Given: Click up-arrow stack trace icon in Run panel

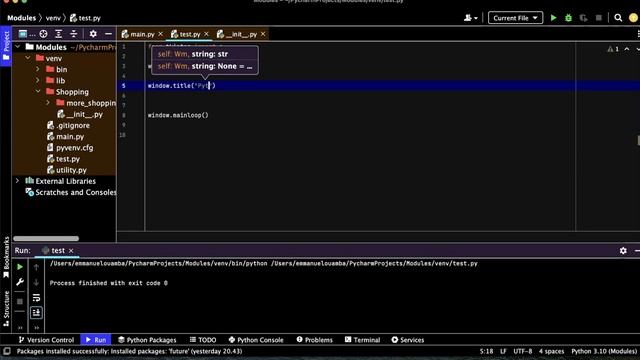Looking at the screenshot, I should click(x=36, y=267).
